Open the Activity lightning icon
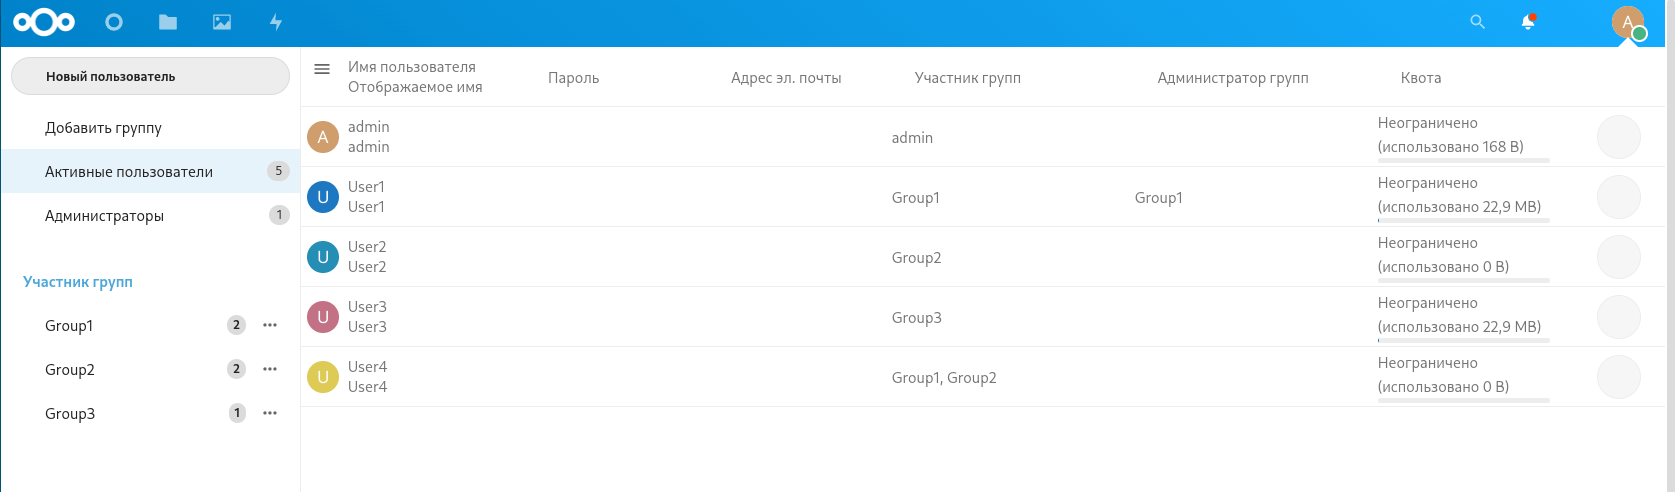1676x492 pixels. (276, 22)
